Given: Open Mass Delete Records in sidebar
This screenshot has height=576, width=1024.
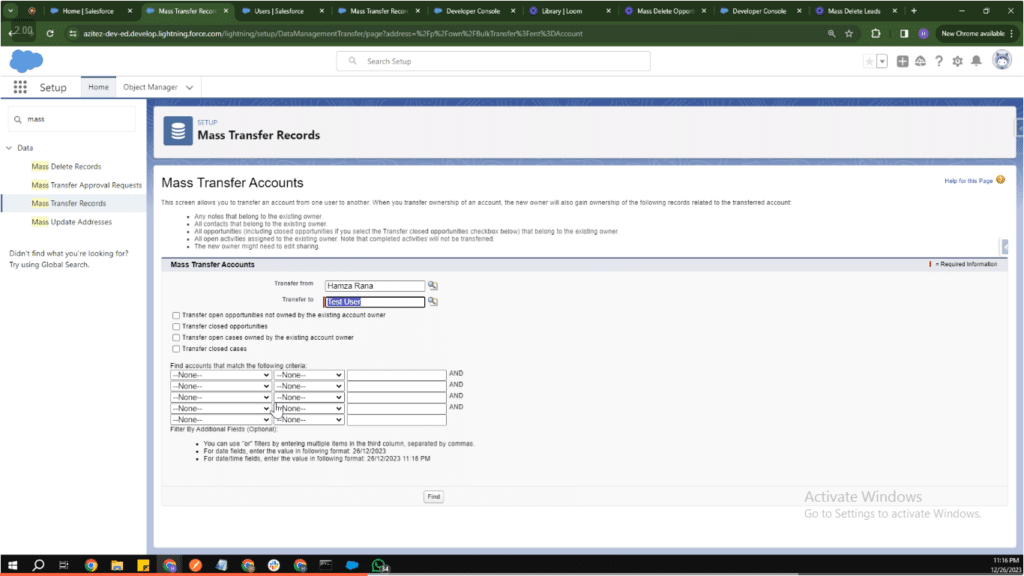Looking at the screenshot, I should click(x=66, y=167).
